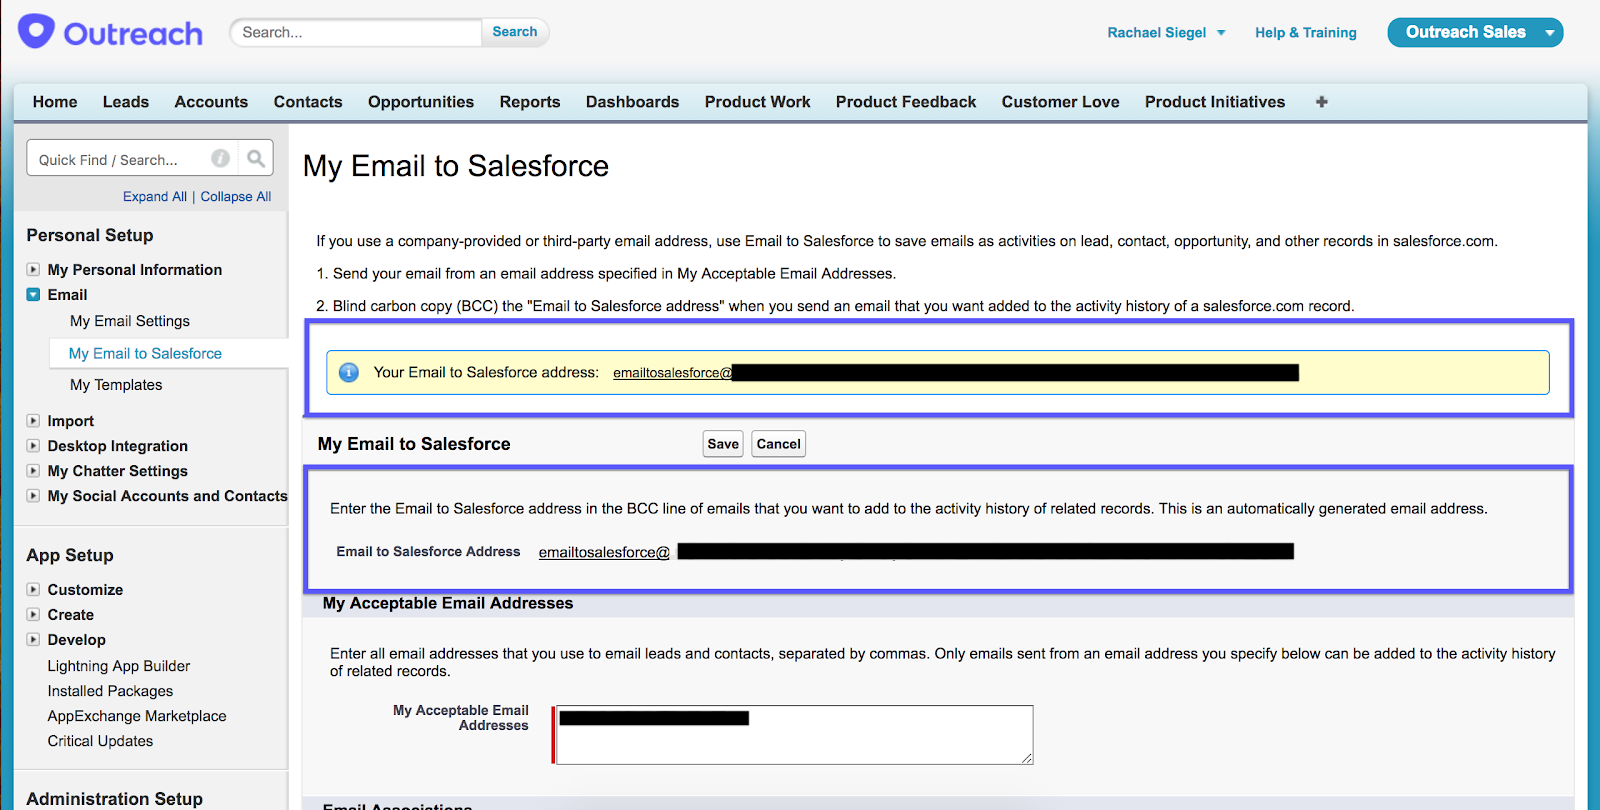Expand My Social Accounts and Contacts

coord(33,496)
